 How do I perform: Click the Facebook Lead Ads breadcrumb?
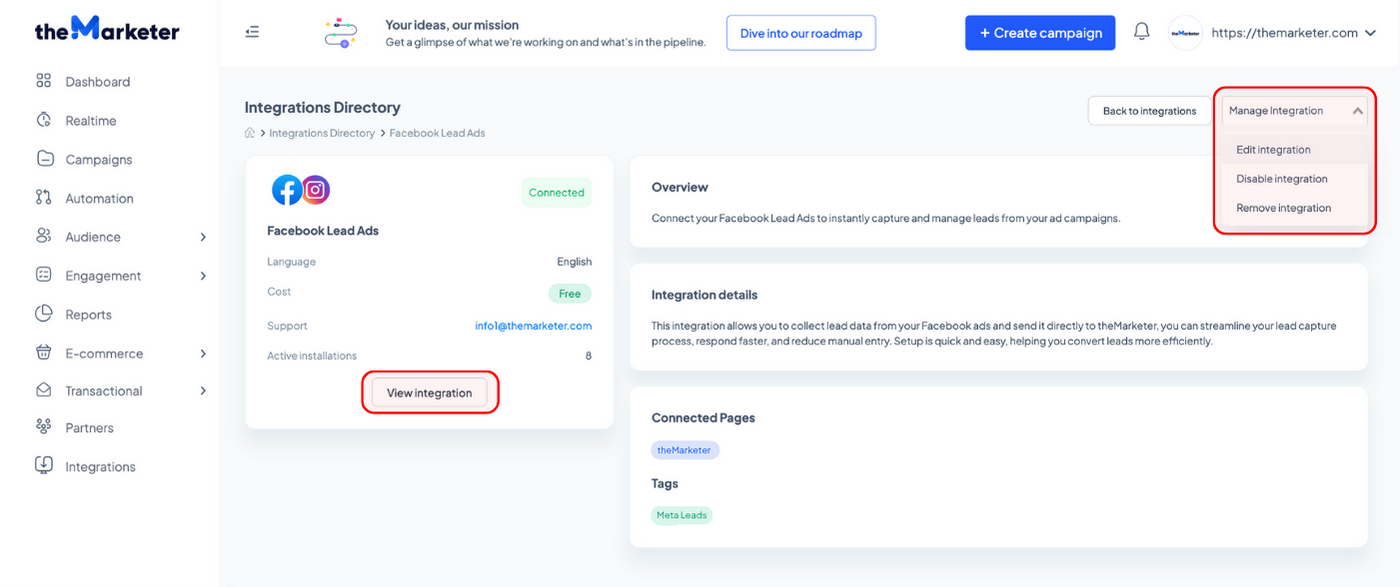437,133
